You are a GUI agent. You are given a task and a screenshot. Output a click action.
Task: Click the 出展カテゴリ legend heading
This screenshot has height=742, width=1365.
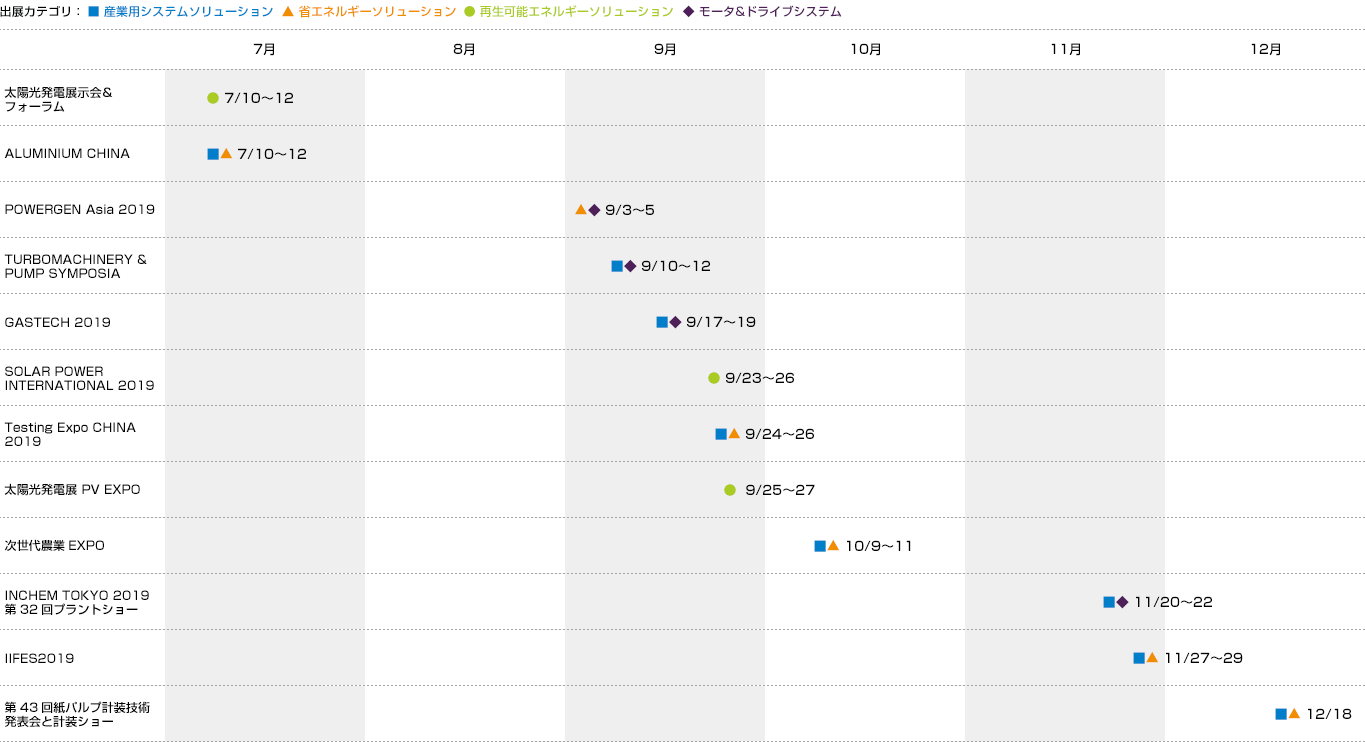click(41, 12)
